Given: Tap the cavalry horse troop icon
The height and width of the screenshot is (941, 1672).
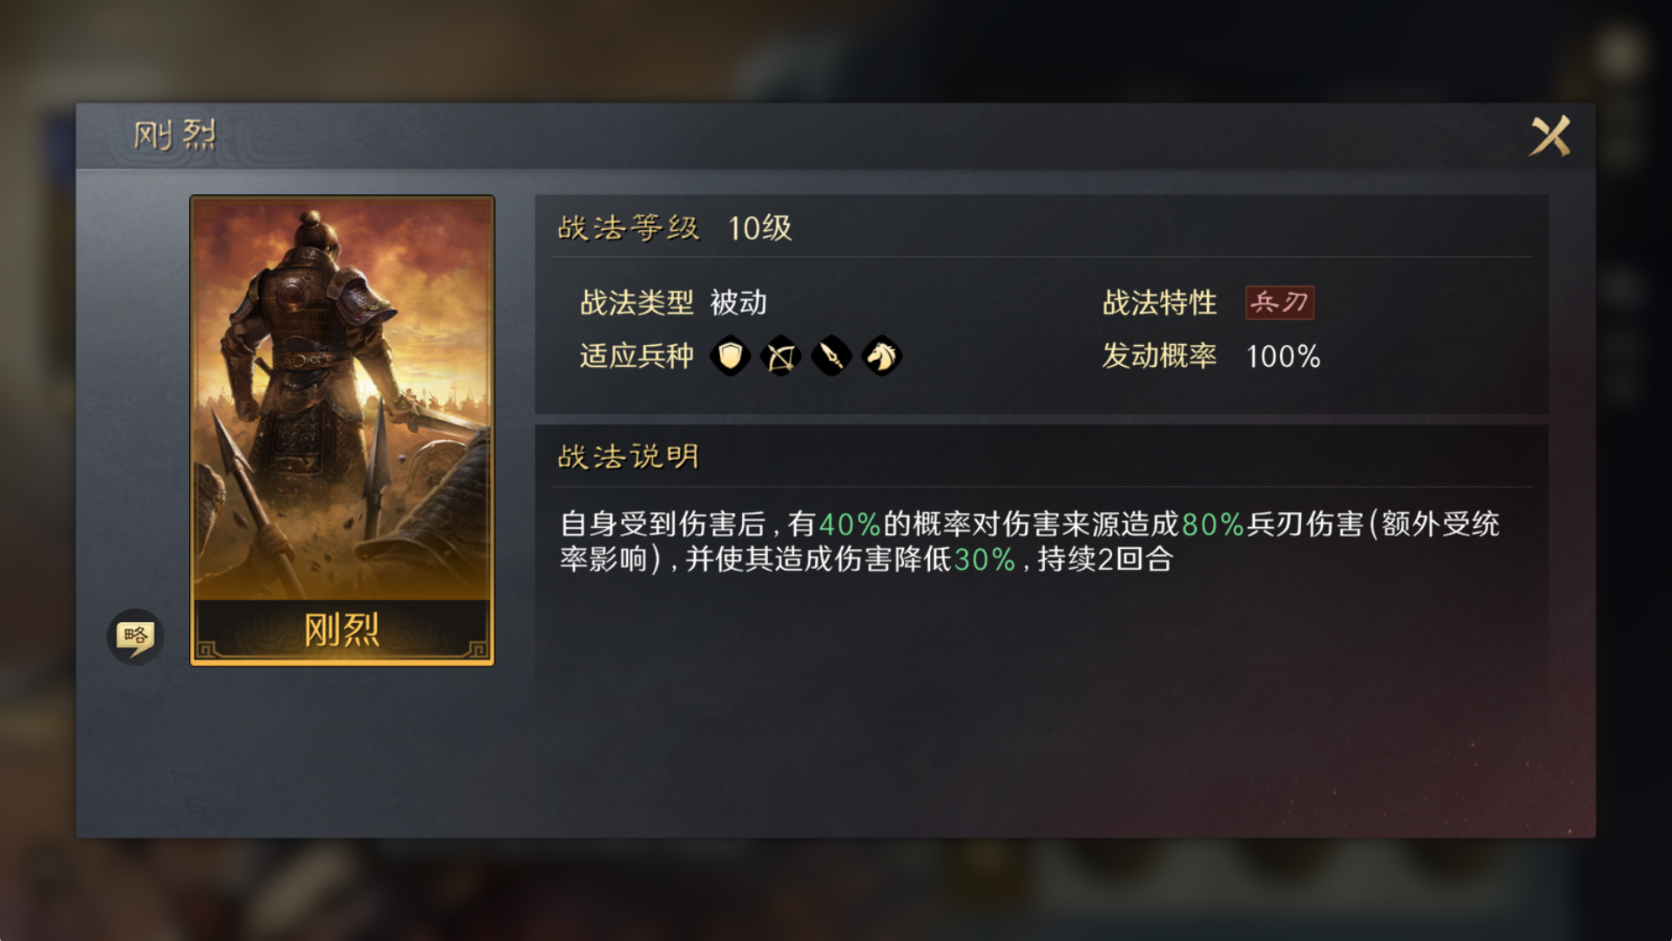Looking at the screenshot, I should click(881, 356).
